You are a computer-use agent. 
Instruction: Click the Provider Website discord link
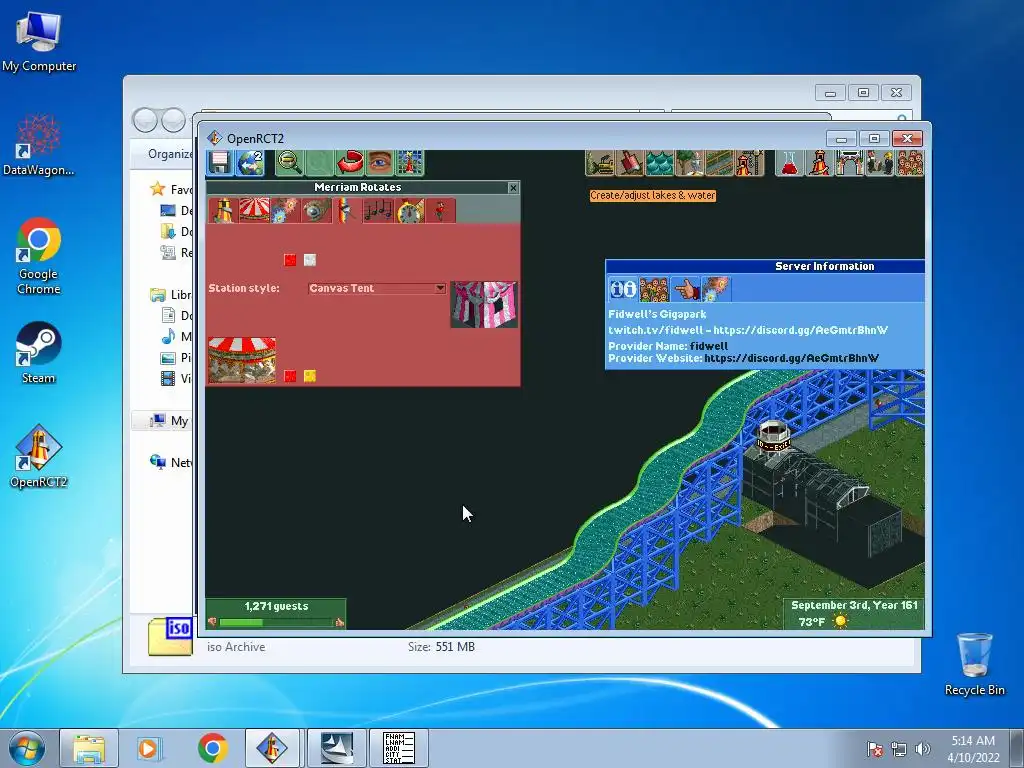[792, 358]
